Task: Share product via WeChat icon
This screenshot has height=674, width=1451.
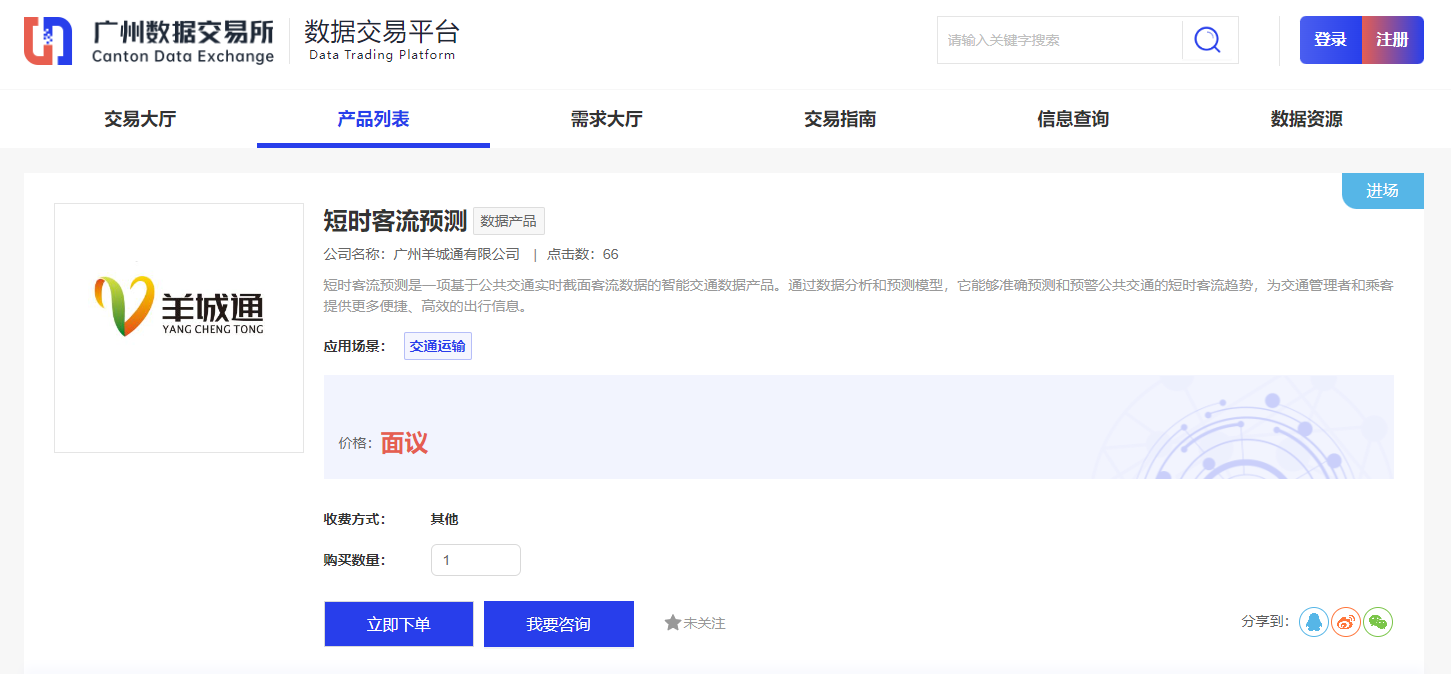Action: click(x=1378, y=622)
